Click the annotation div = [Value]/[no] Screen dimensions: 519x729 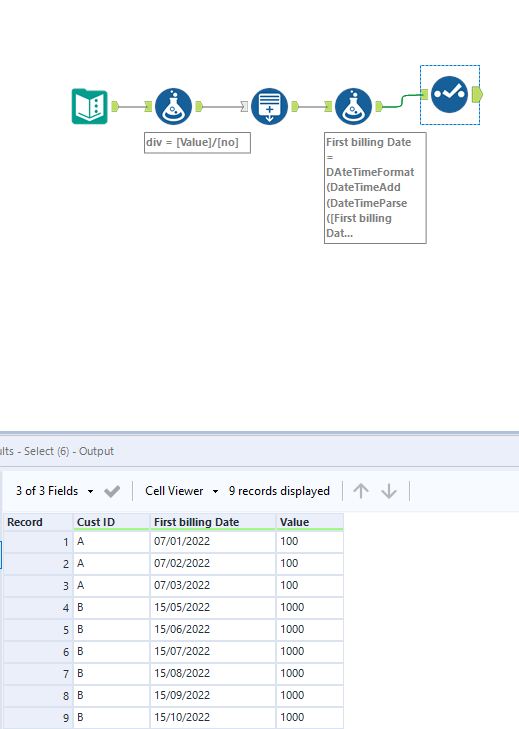point(197,143)
